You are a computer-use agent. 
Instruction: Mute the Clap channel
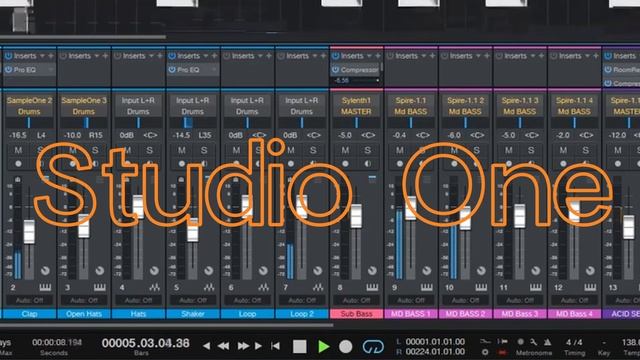(18, 150)
